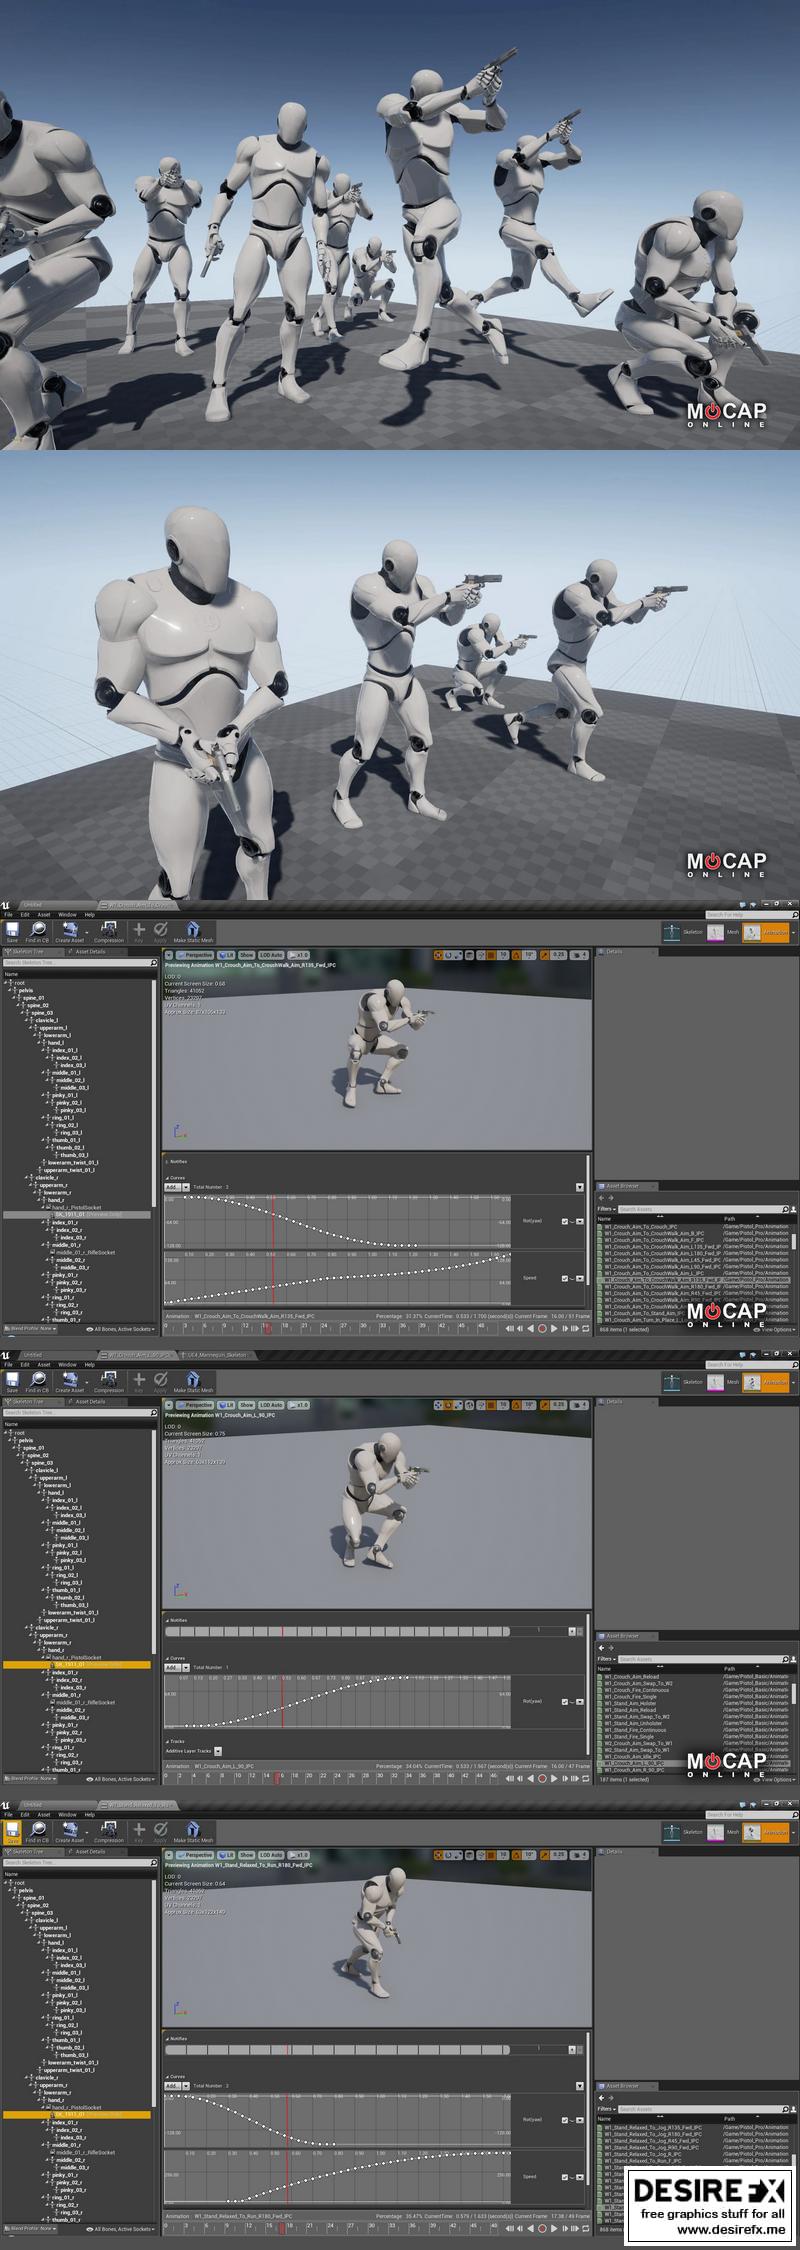Viewport: 800px width, 2250px height.
Task: Open the Asset menu in the Crouch_Aim_L_90 editor
Action: (x=44, y=1364)
